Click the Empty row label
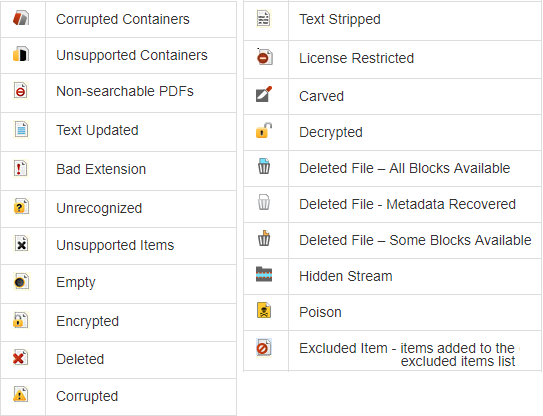The width and height of the screenshot is (543, 416). coord(76,283)
